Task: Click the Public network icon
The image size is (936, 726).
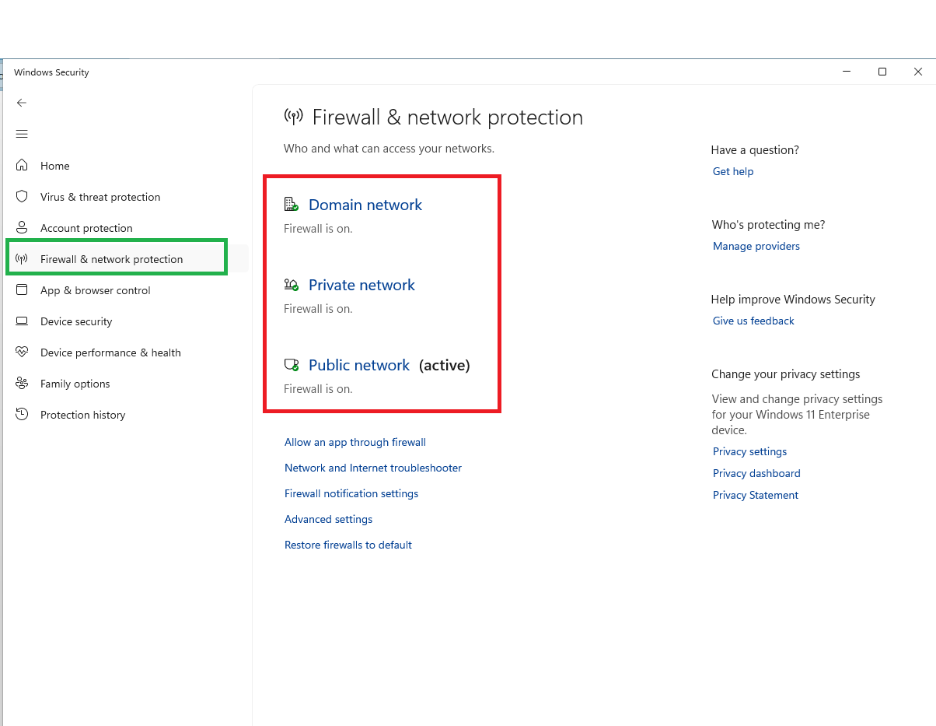Action: [x=292, y=364]
